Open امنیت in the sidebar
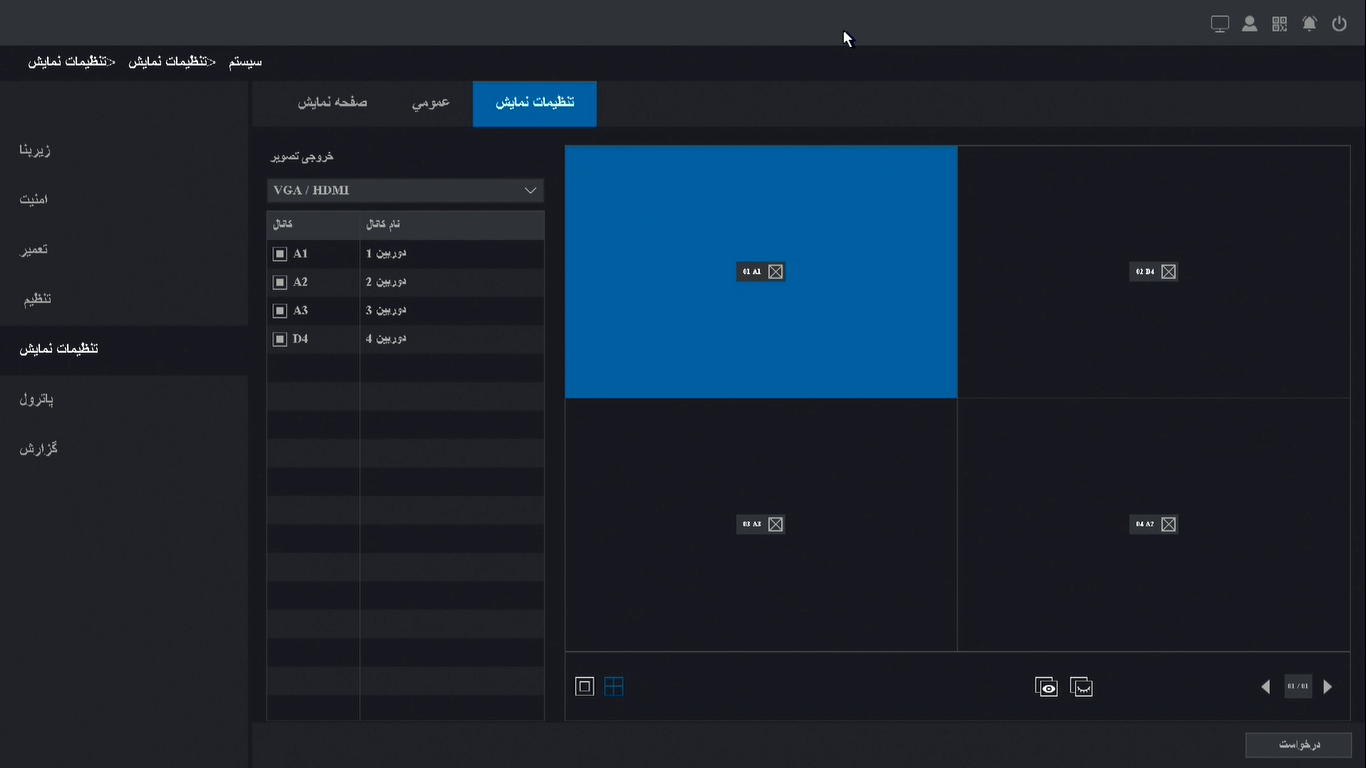1366x768 pixels. (x=124, y=199)
